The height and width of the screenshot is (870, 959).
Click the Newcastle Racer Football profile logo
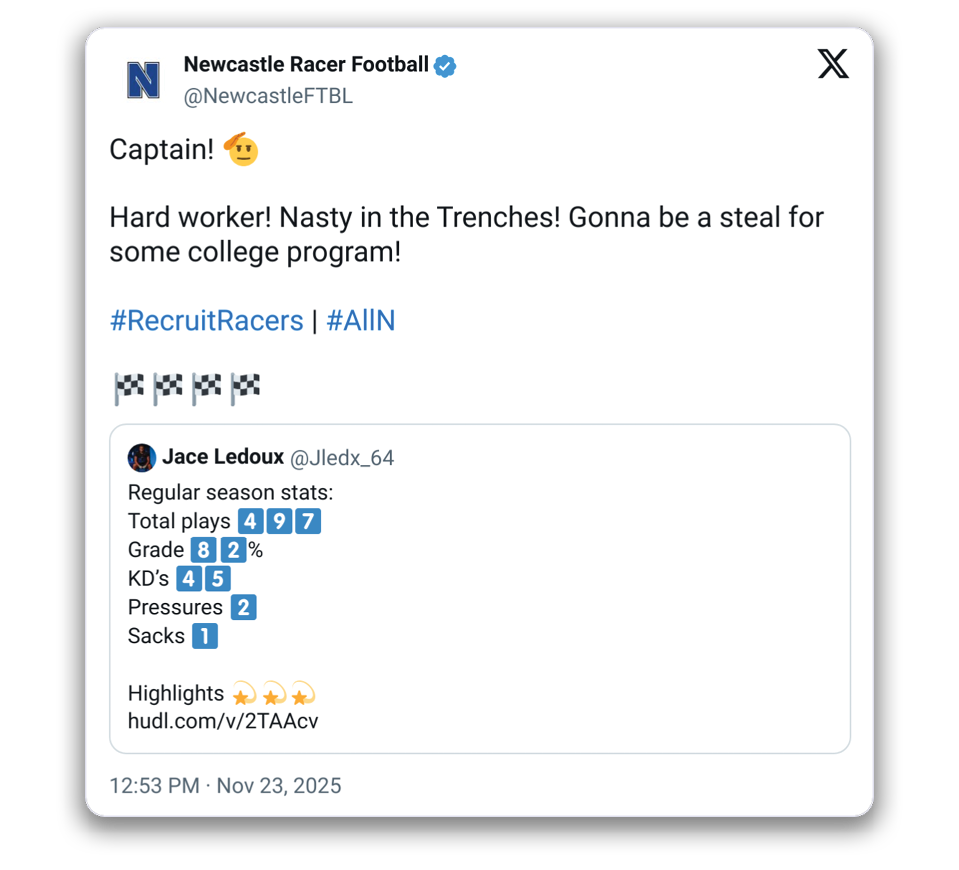144,80
